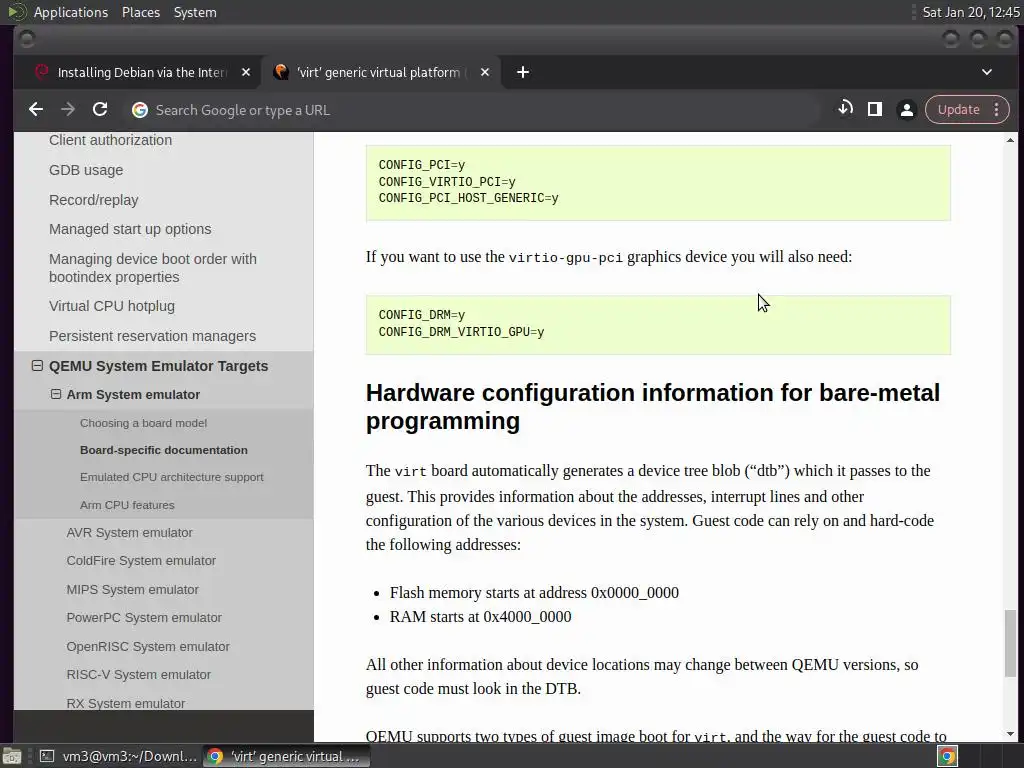Screen dimensions: 1024x768
Task: Open the three-dot Chrome menu
Action: pyautogui.click(x=997, y=110)
